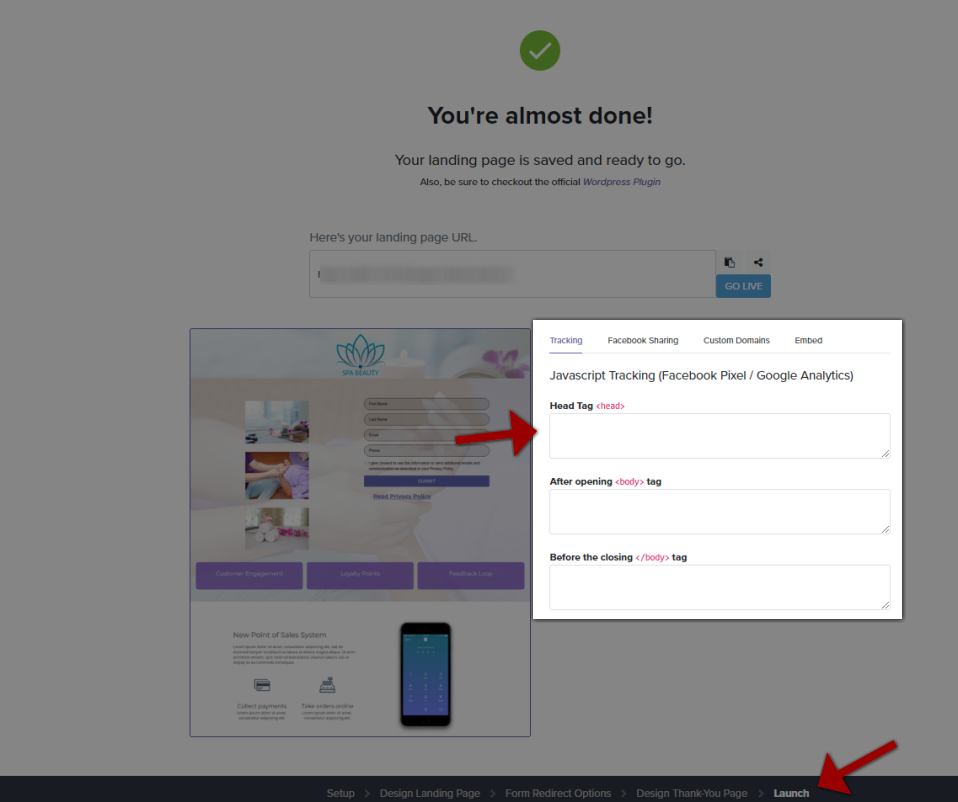Switch to the Facebook Sharing tab

pos(643,340)
